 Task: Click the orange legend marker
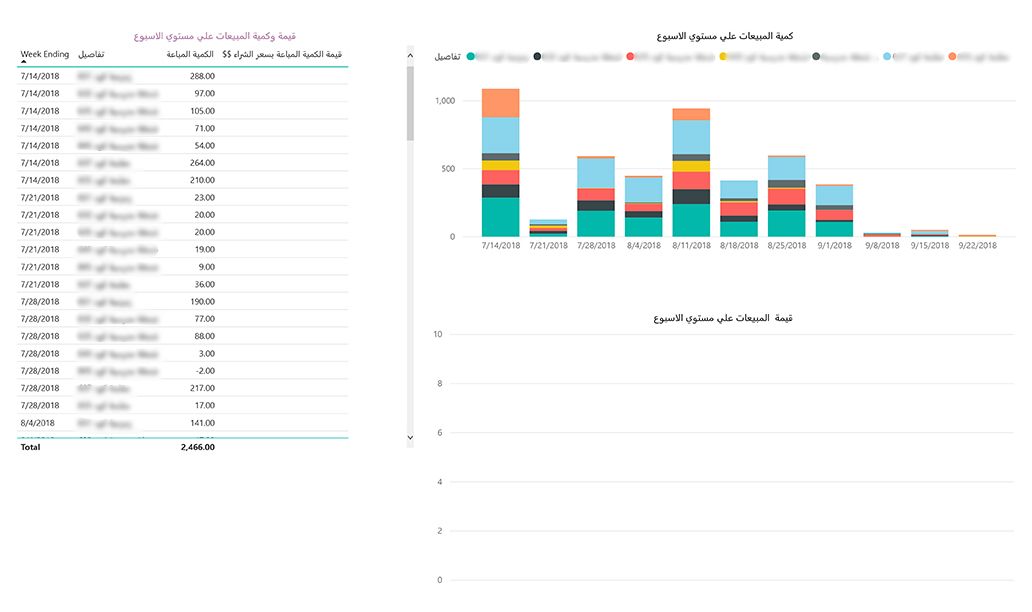(951, 58)
